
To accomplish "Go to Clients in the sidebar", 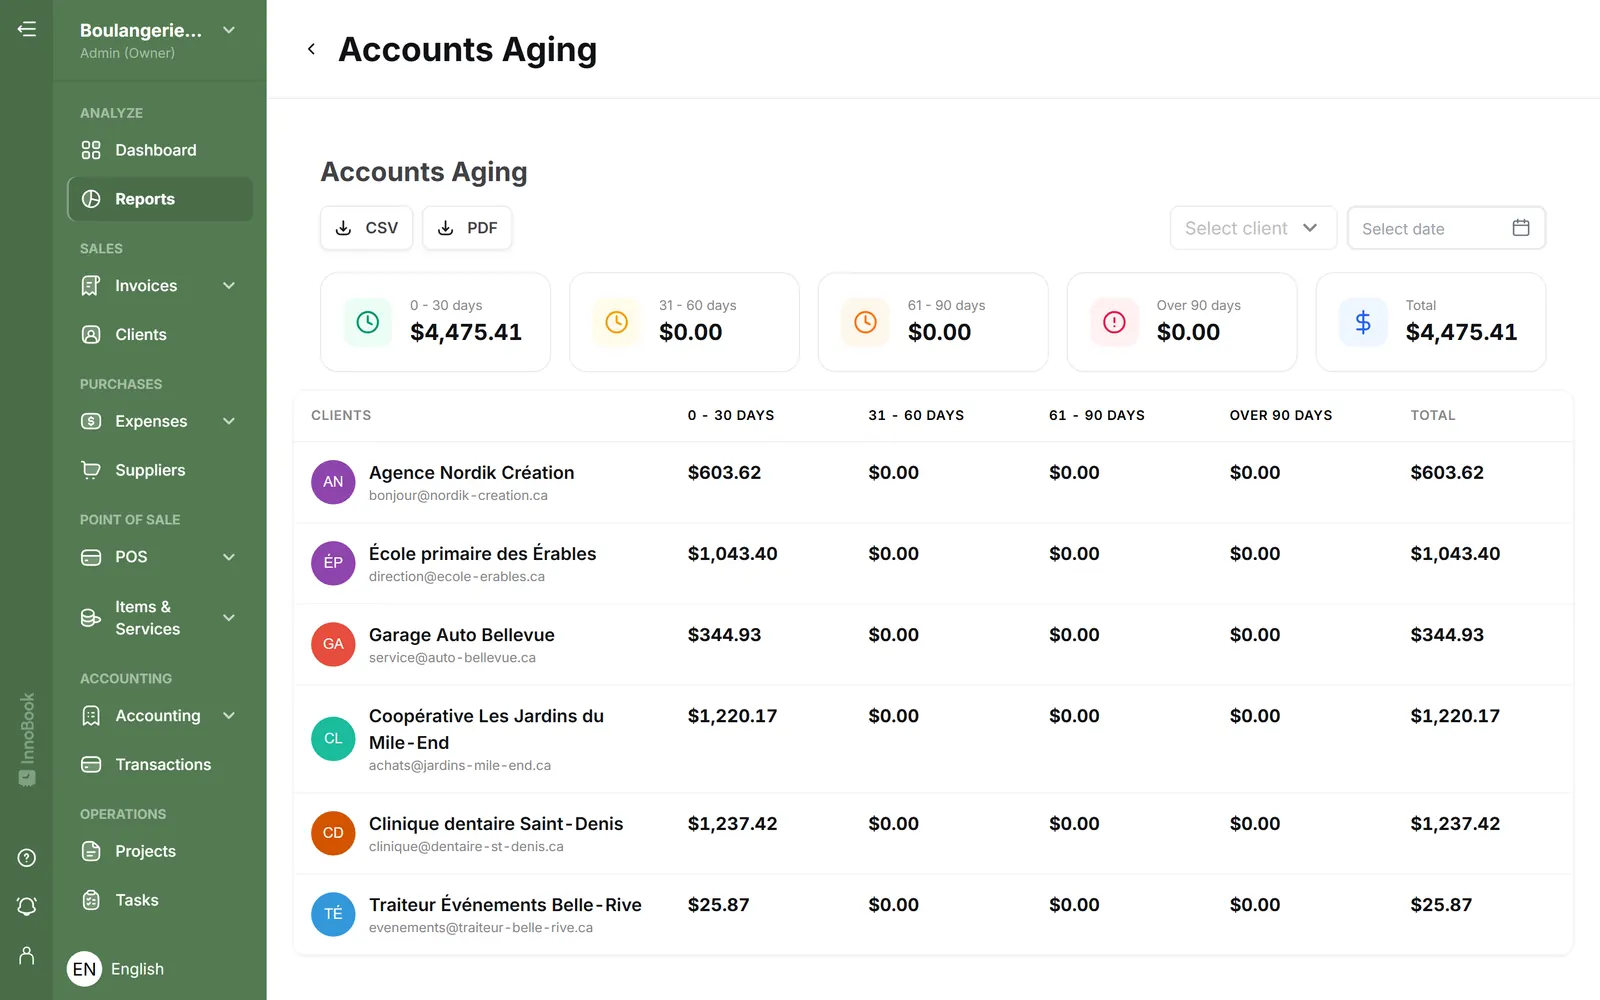I will pos(160,335).
